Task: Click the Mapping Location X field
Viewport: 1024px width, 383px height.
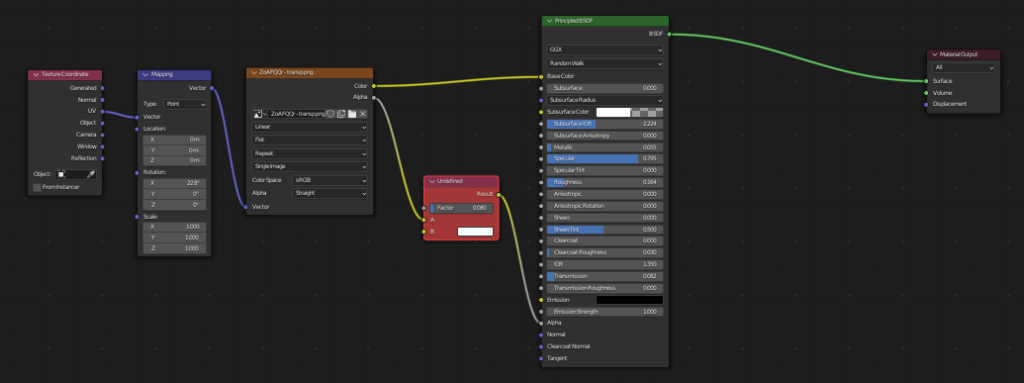Action: [174, 139]
